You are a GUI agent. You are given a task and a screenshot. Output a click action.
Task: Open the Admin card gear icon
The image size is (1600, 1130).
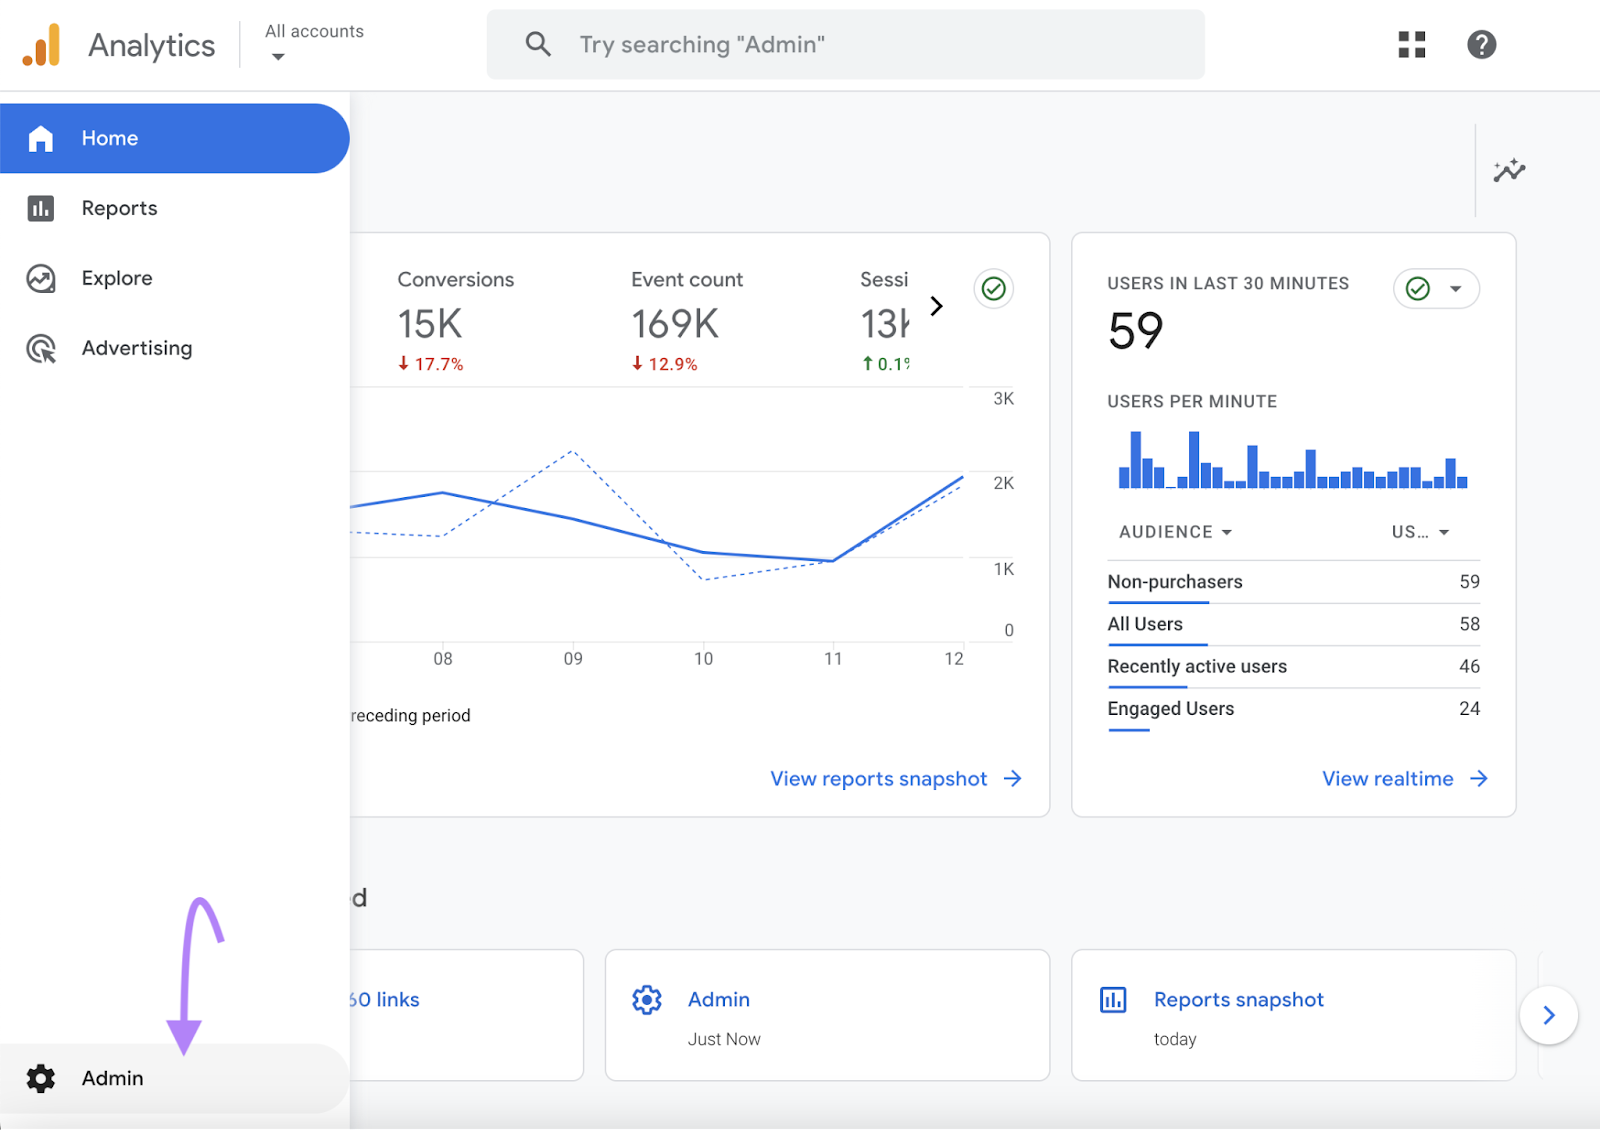pyautogui.click(x=647, y=999)
